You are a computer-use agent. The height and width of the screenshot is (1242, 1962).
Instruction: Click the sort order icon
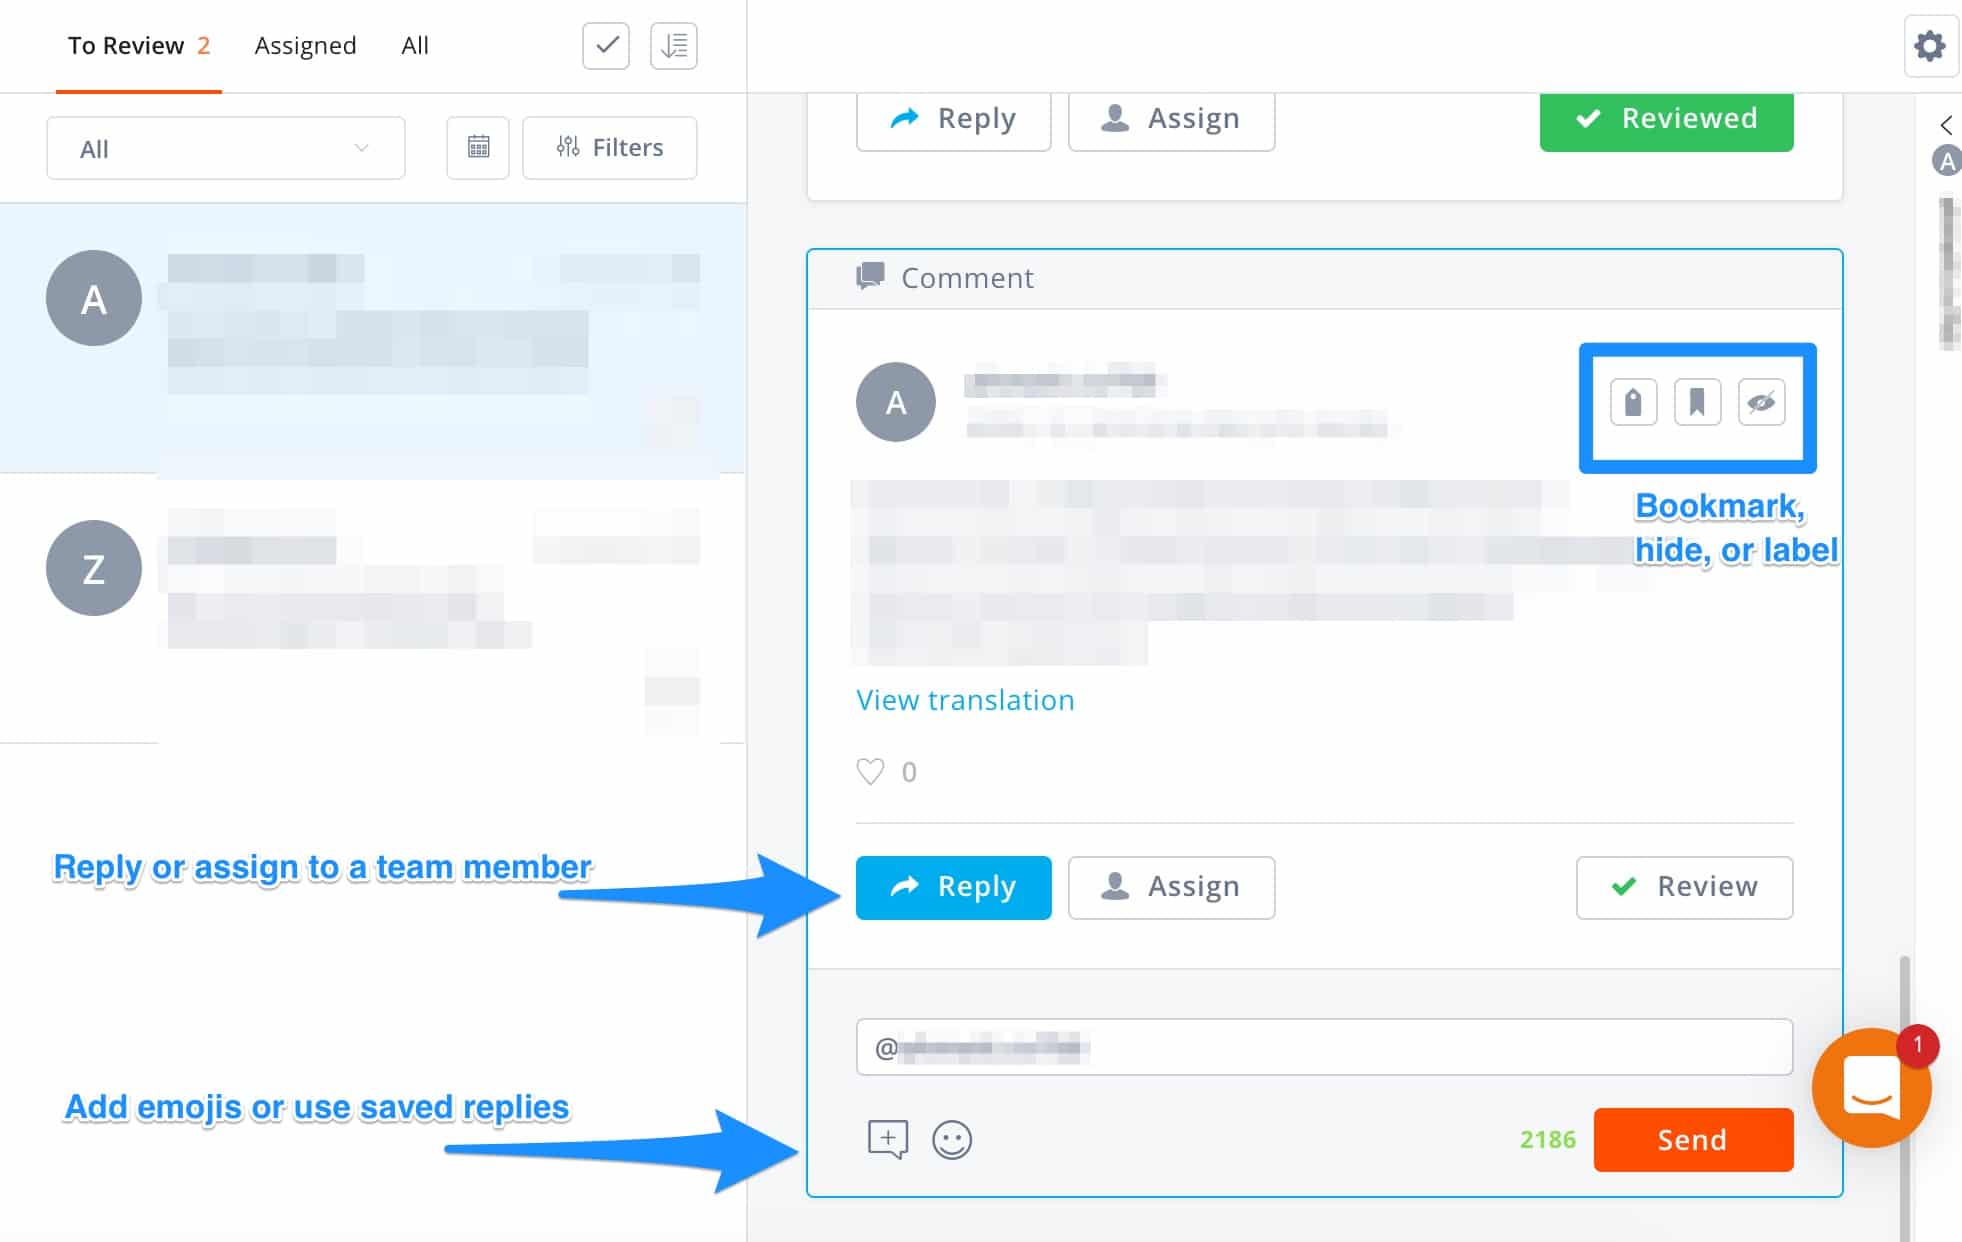[x=673, y=46]
